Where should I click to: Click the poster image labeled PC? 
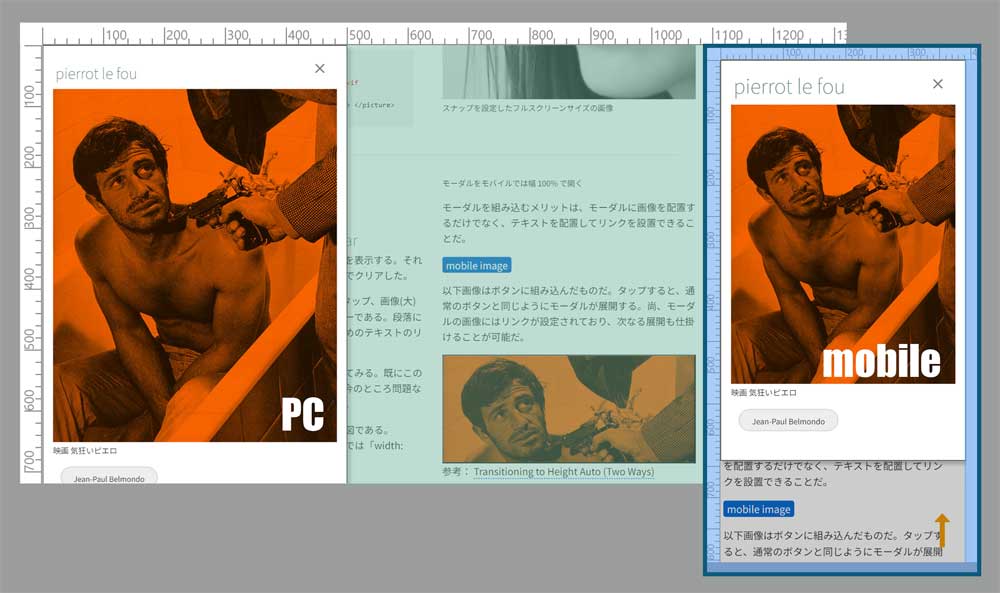pos(195,265)
